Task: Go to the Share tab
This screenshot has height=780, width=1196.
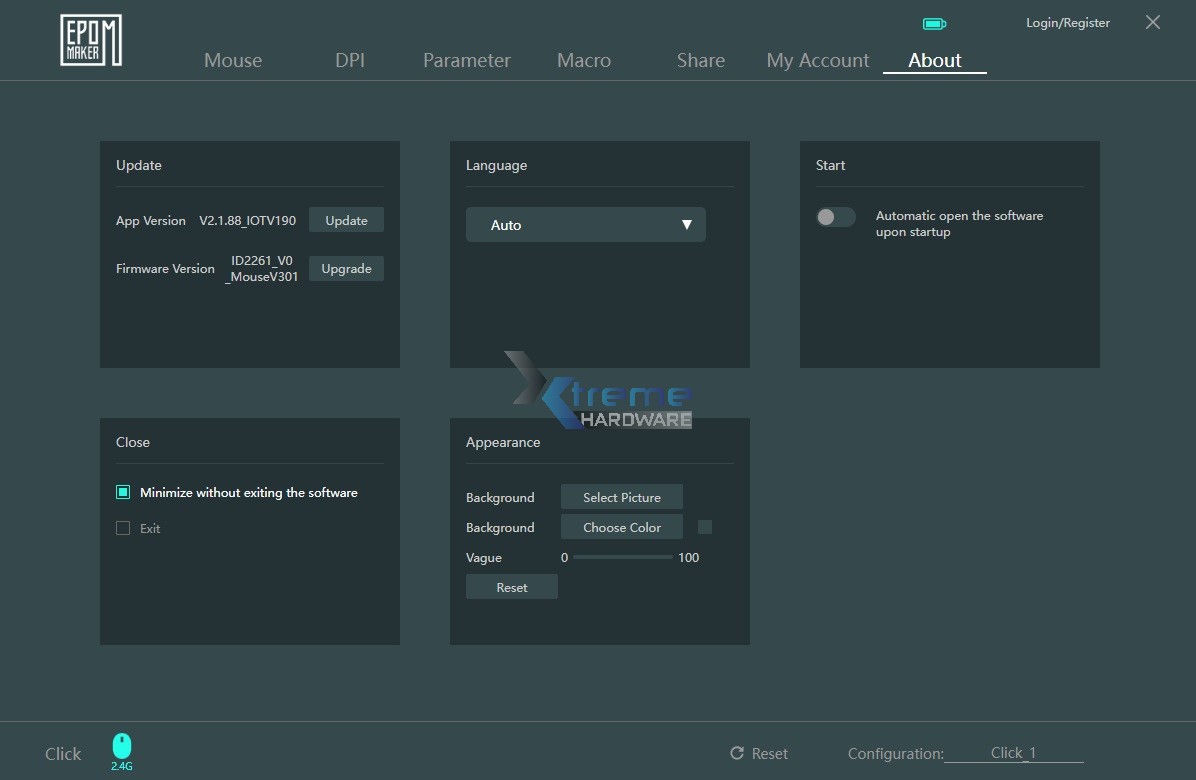Action: (700, 60)
